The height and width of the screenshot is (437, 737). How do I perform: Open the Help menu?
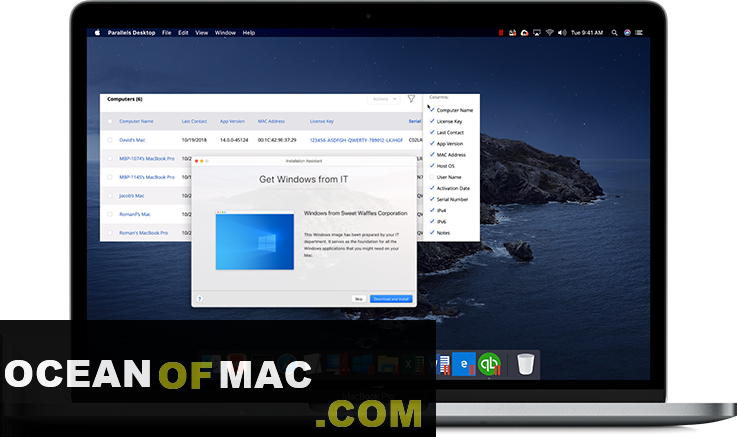coord(249,32)
